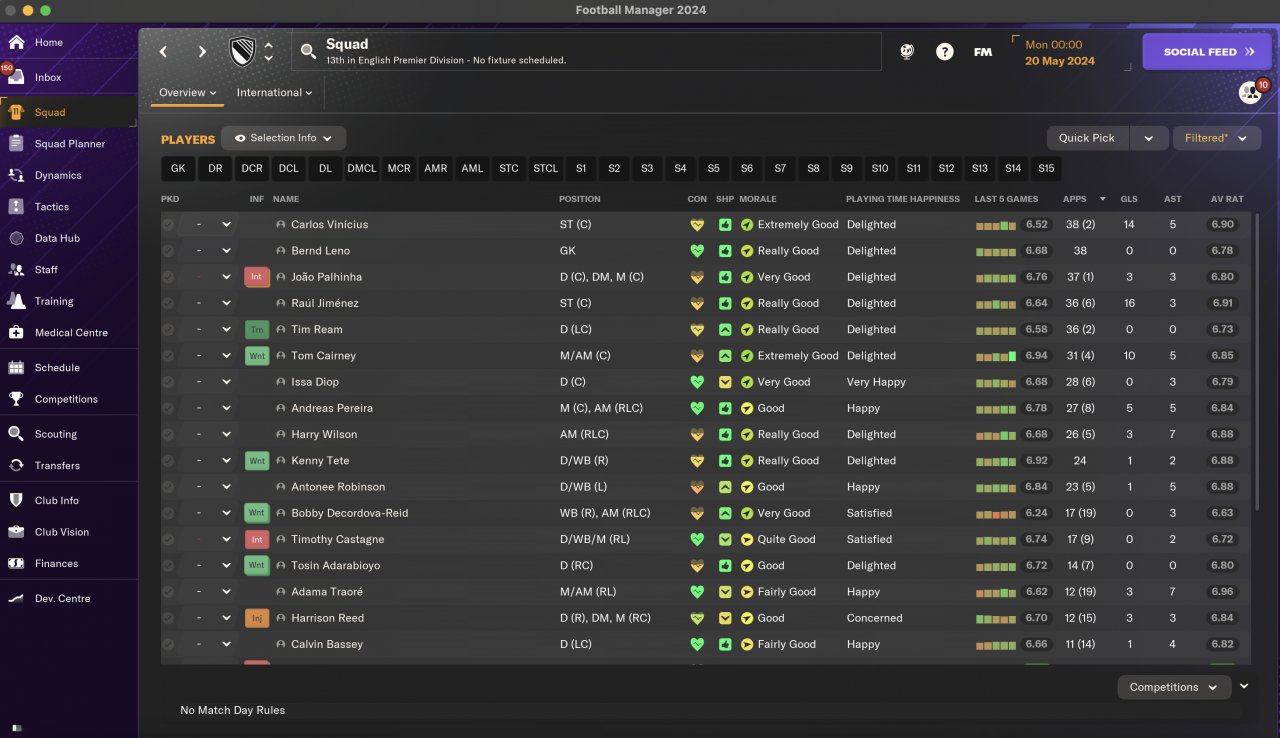Select the GK position tab
This screenshot has height=738, width=1280.
(178, 168)
